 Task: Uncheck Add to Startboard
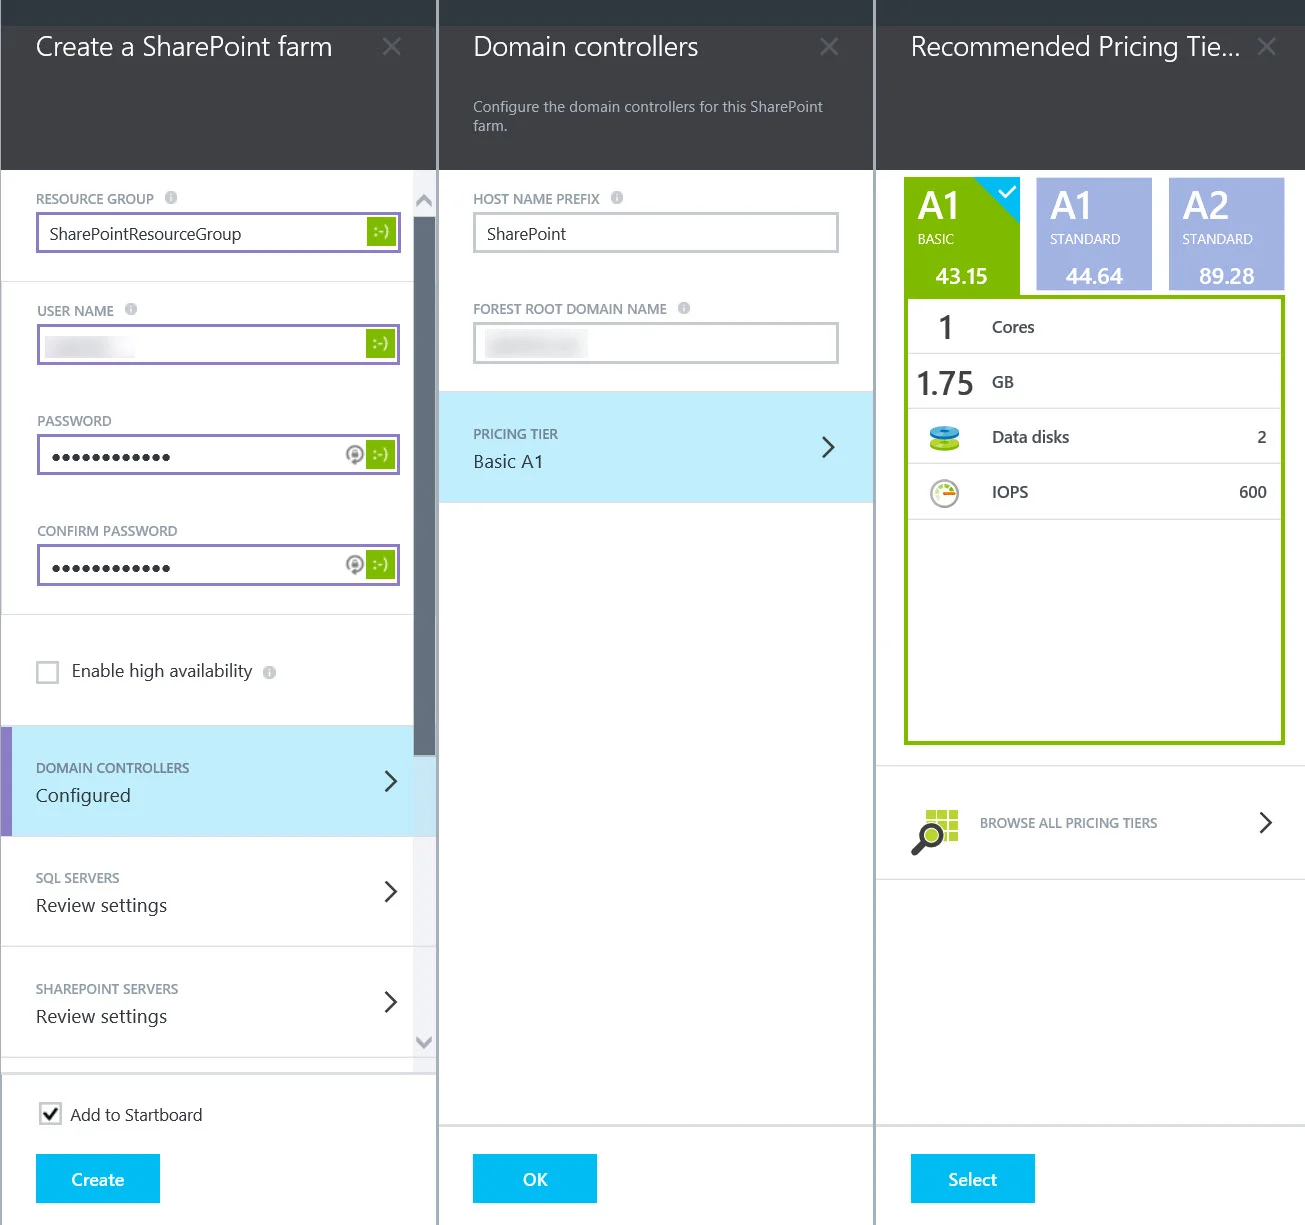tap(50, 1113)
